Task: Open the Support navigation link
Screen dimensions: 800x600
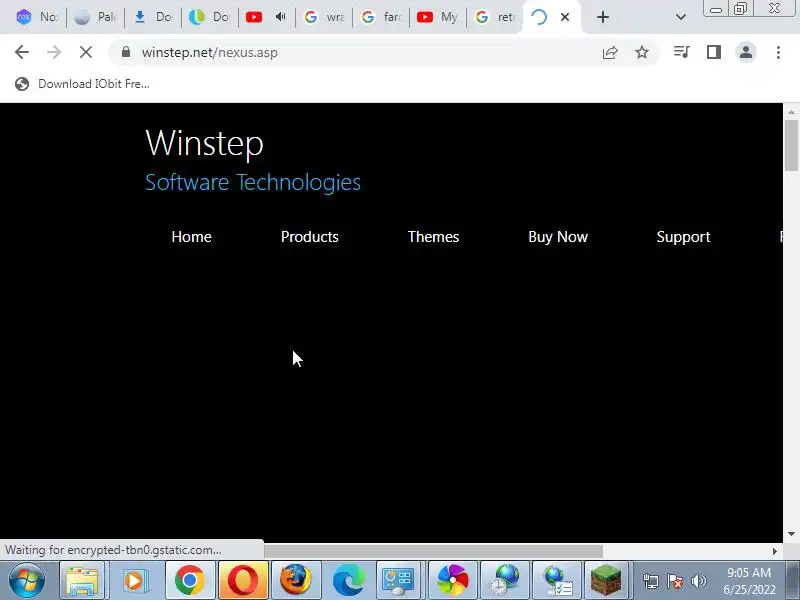Action: (683, 237)
